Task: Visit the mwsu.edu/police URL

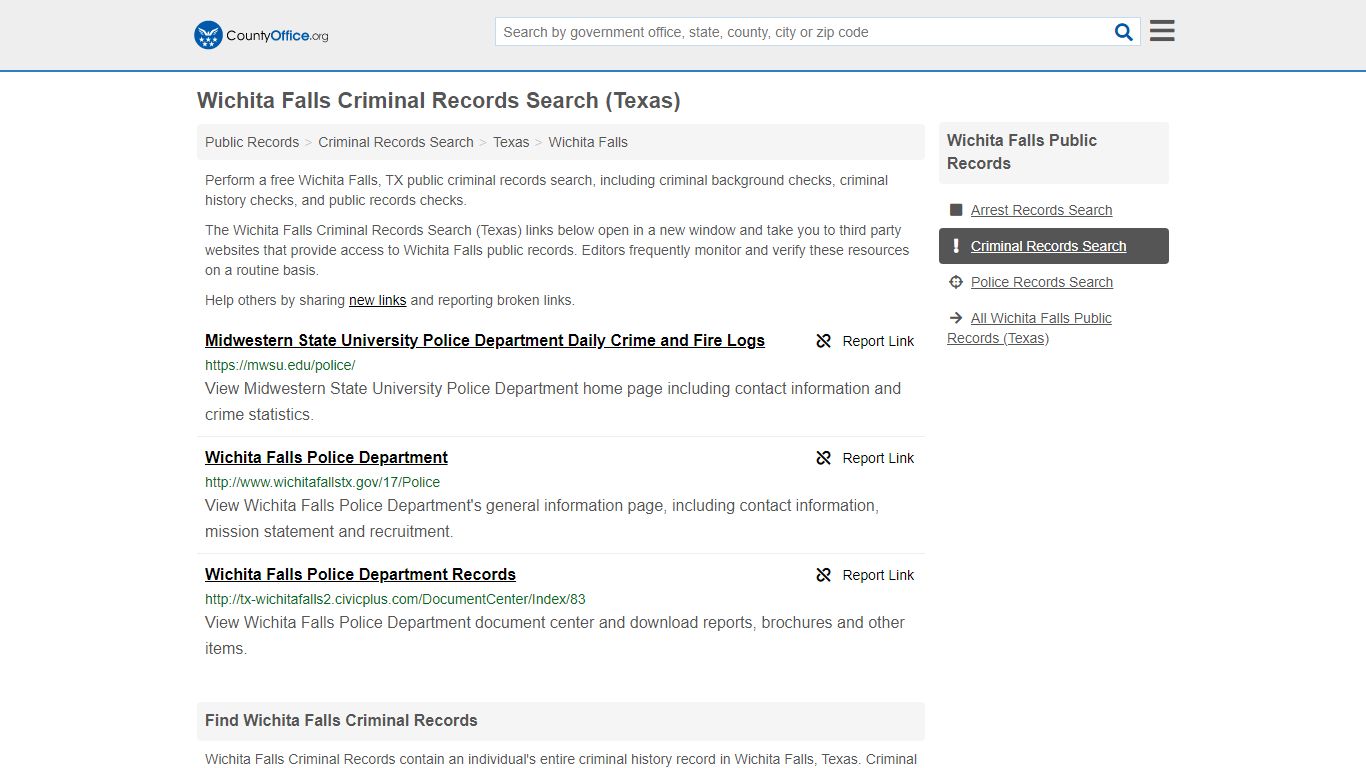Action: (x=280, y=365)
